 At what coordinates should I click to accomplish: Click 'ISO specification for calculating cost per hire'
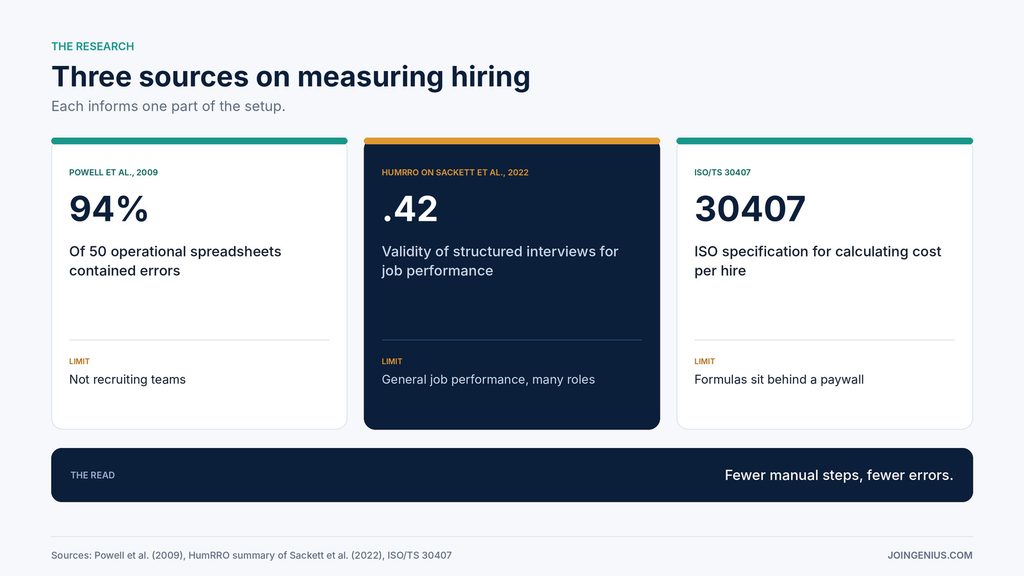click(x=818, y=261)
